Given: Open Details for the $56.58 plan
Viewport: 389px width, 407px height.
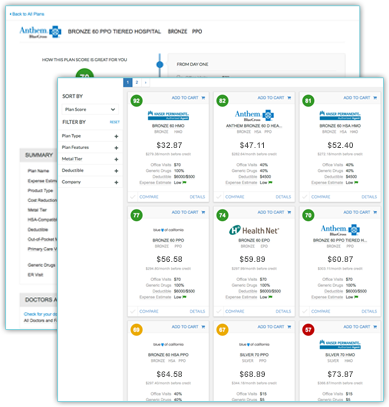Looking at the screenshot, I should click(x=197, y=311).
